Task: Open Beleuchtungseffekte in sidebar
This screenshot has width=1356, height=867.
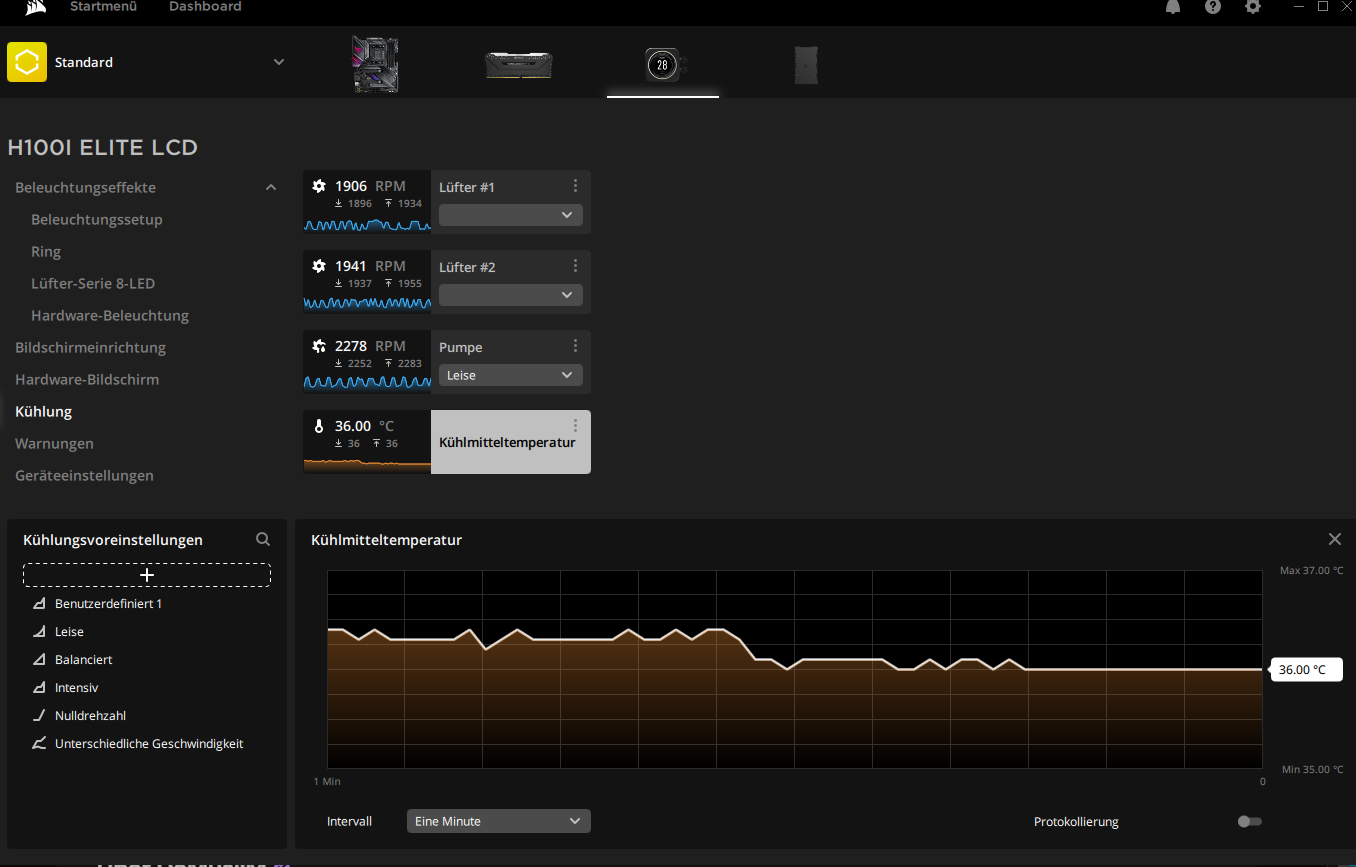Action: 85,187
